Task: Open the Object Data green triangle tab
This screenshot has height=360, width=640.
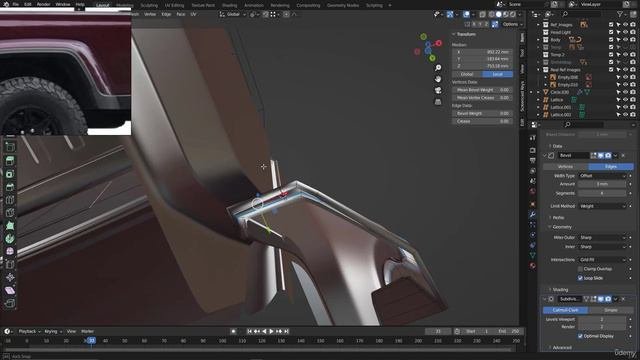Action: [x=532, y=255]
